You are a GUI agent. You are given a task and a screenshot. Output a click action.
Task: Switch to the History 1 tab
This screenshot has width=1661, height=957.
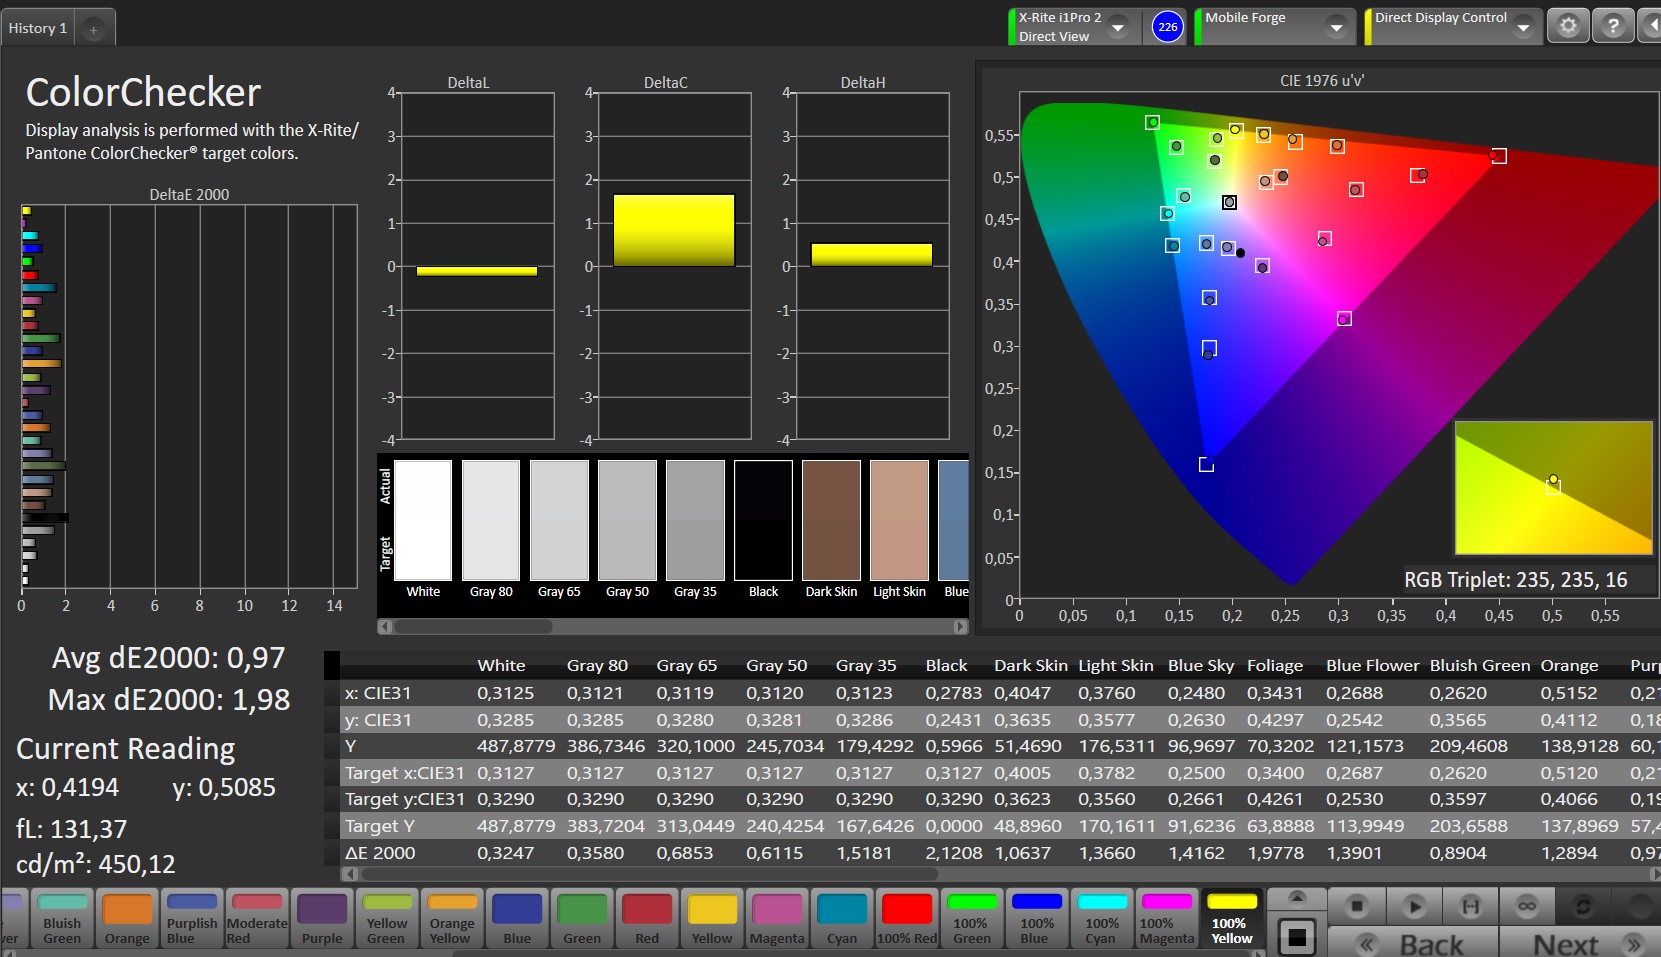tap(38, 28)
